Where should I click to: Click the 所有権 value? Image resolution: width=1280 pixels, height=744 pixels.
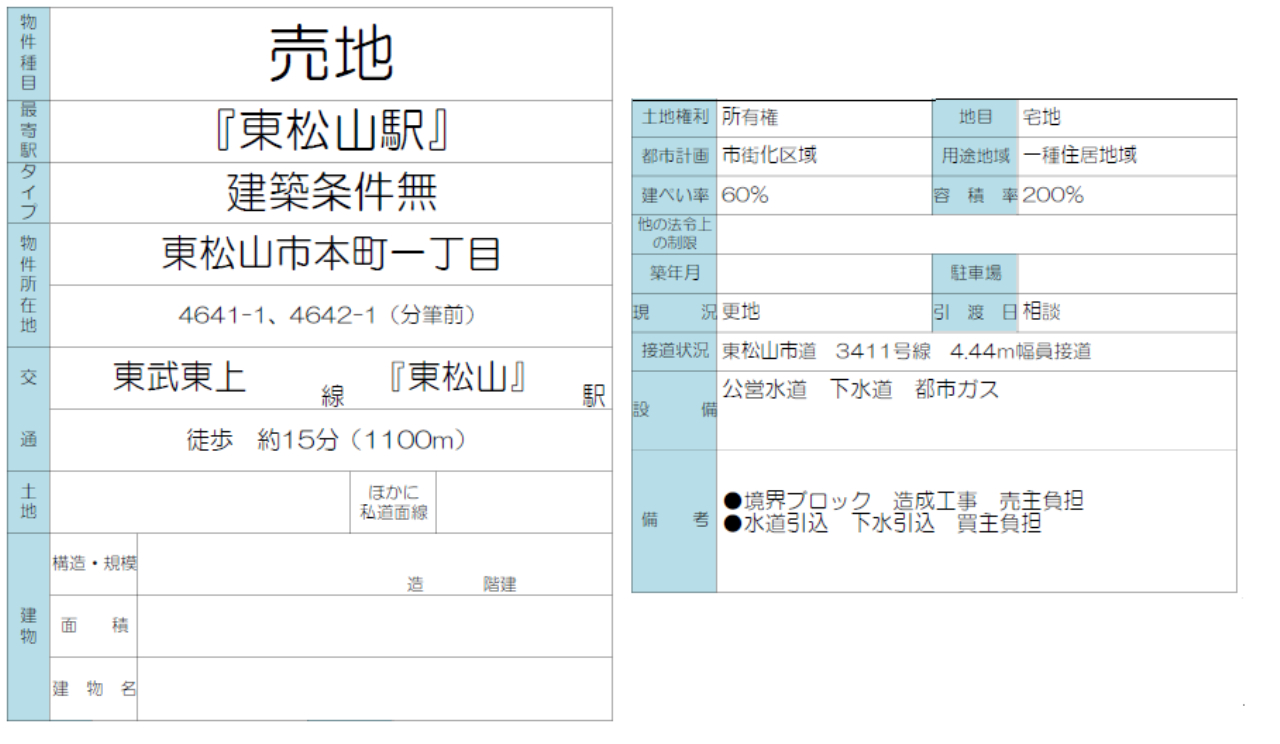pyautogui.click(x=750, y=117)
